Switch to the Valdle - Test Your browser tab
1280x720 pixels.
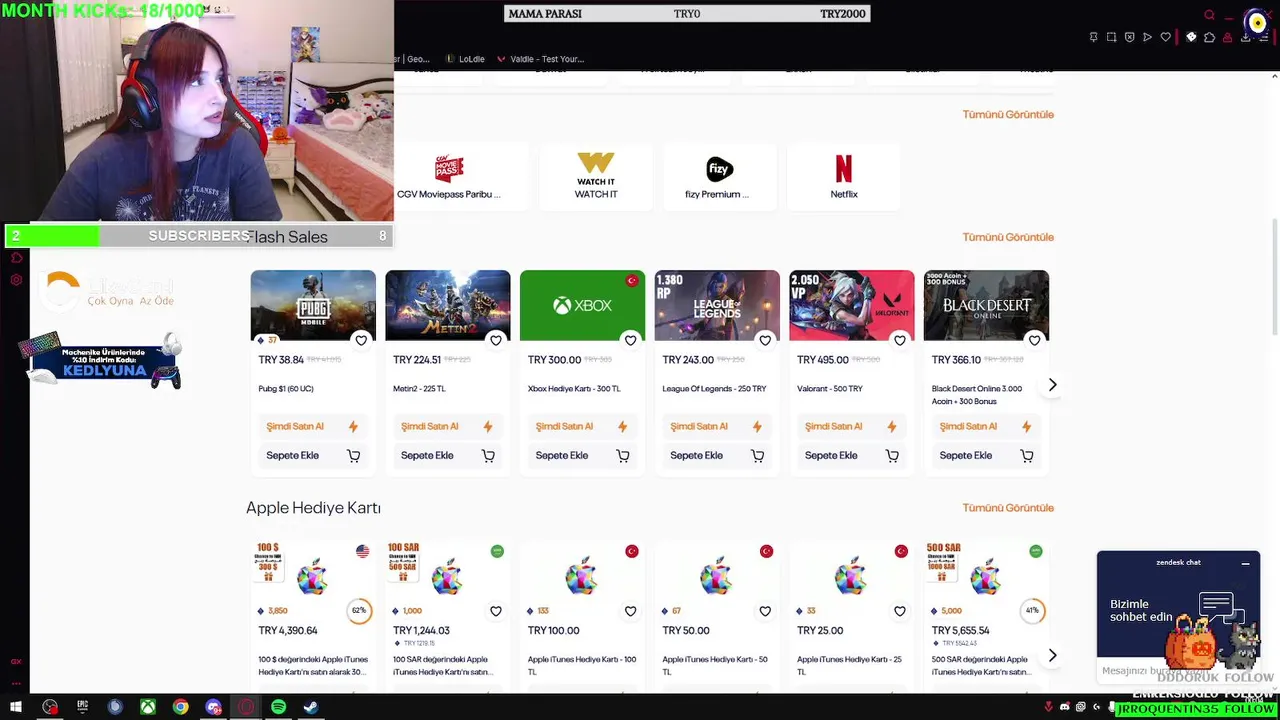540,59
